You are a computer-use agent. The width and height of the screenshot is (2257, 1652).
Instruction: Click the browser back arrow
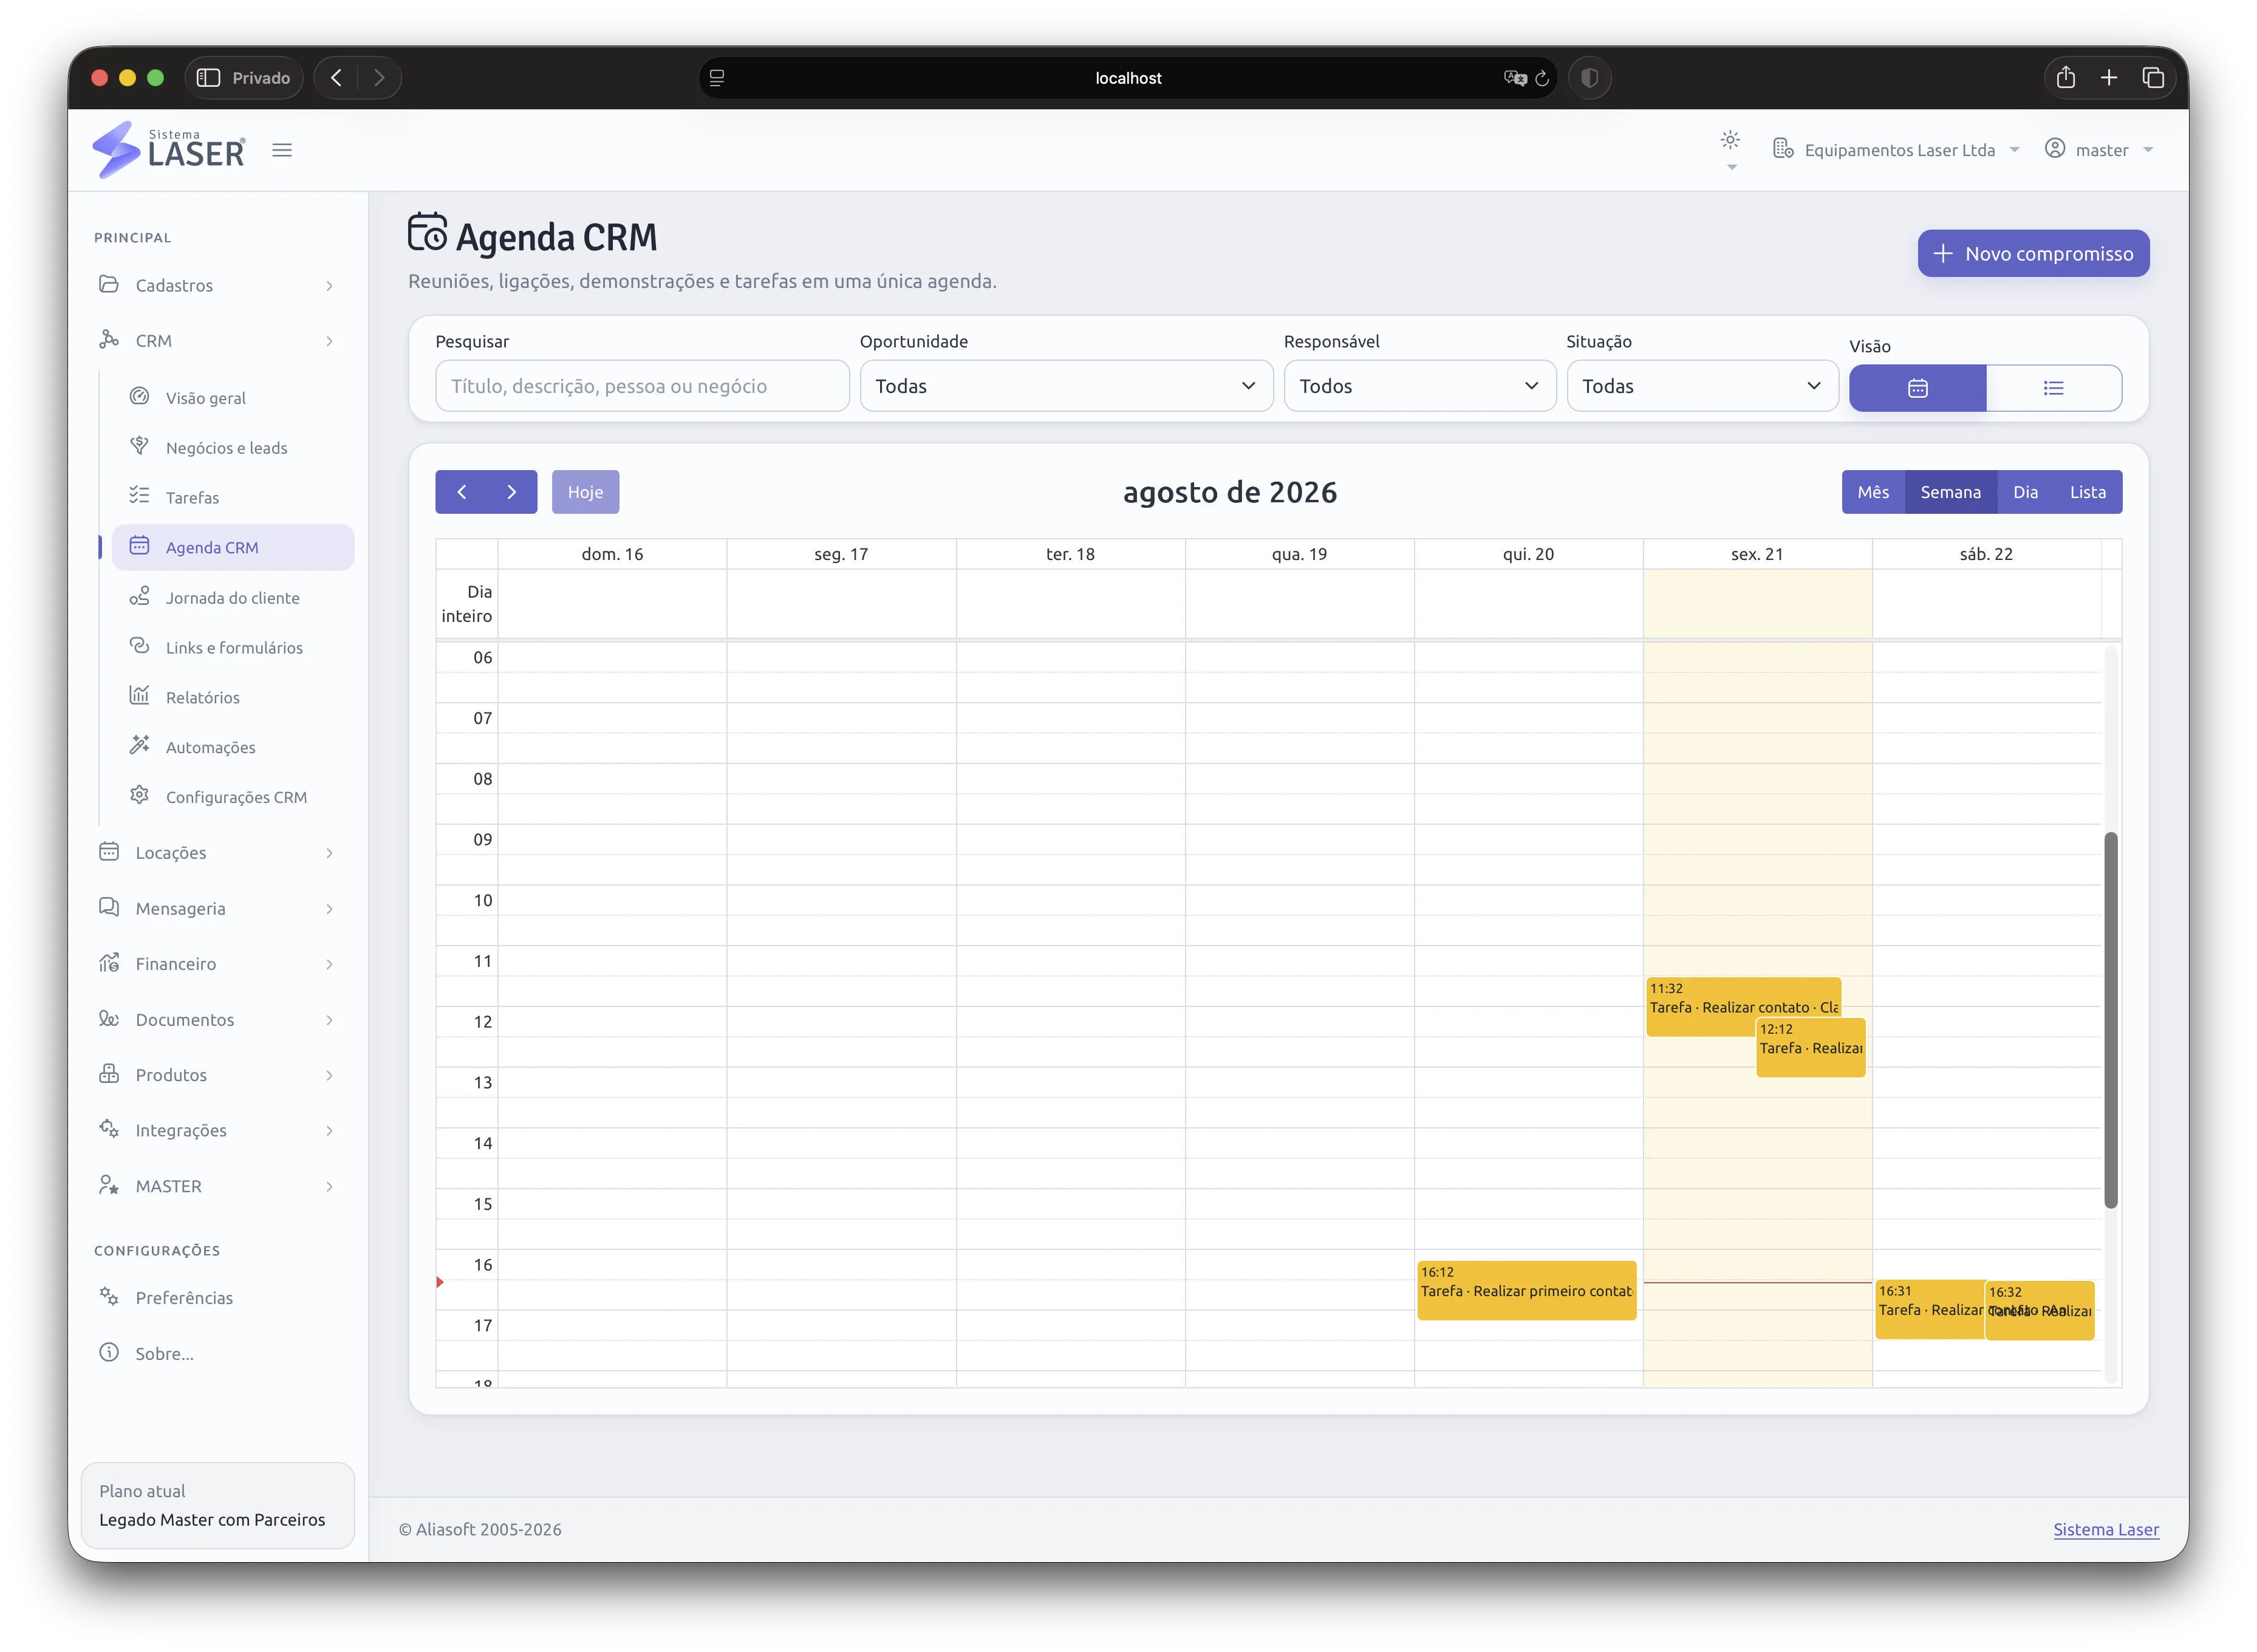[337, 78]
